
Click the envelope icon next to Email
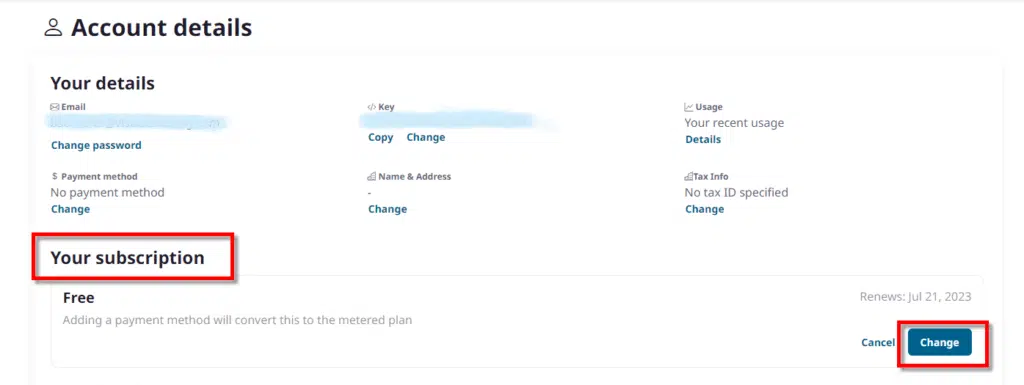pos(55,107)
